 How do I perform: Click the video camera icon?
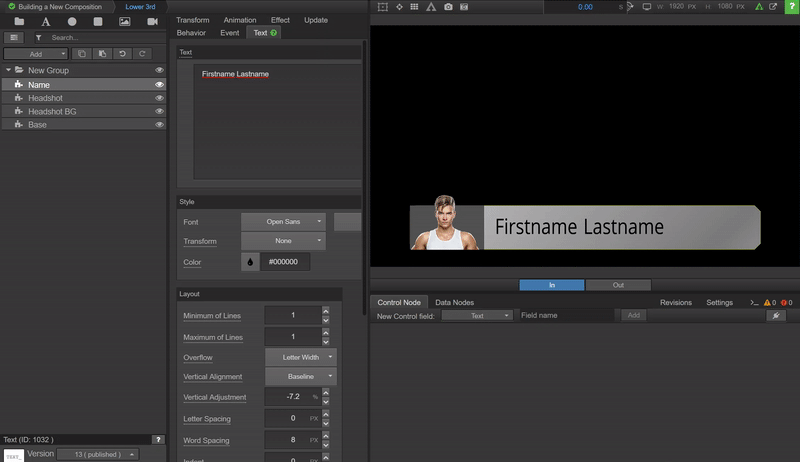pyautogui.click(x=152, y=21)
